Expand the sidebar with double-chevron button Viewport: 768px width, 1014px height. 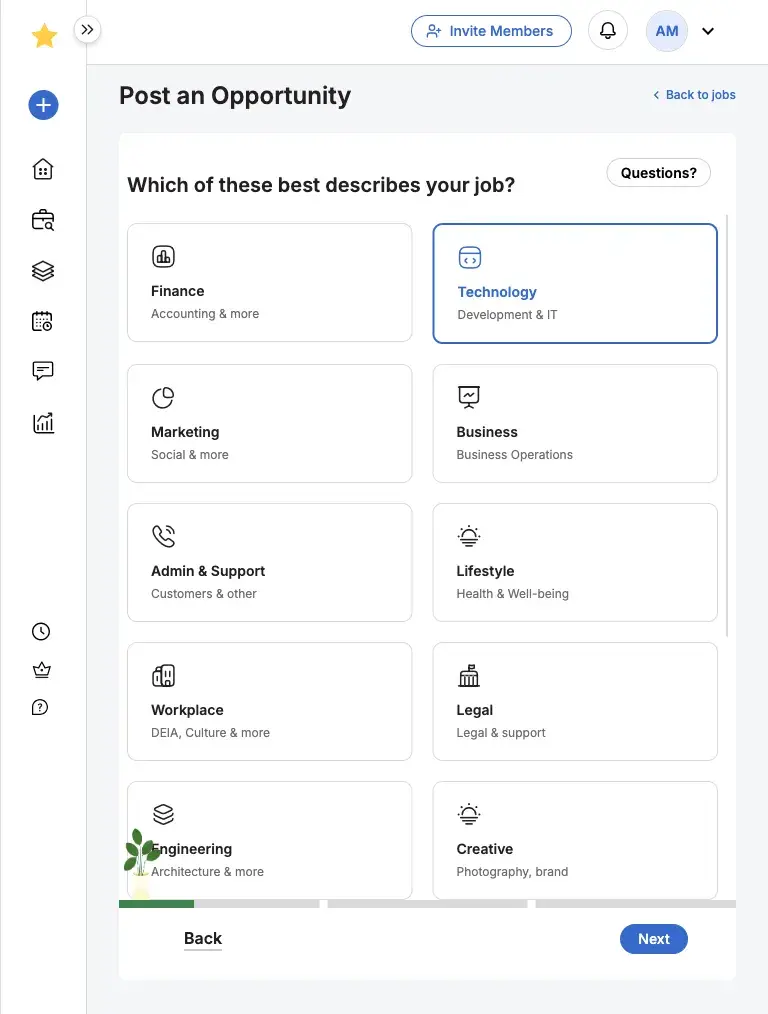(88, 30)
